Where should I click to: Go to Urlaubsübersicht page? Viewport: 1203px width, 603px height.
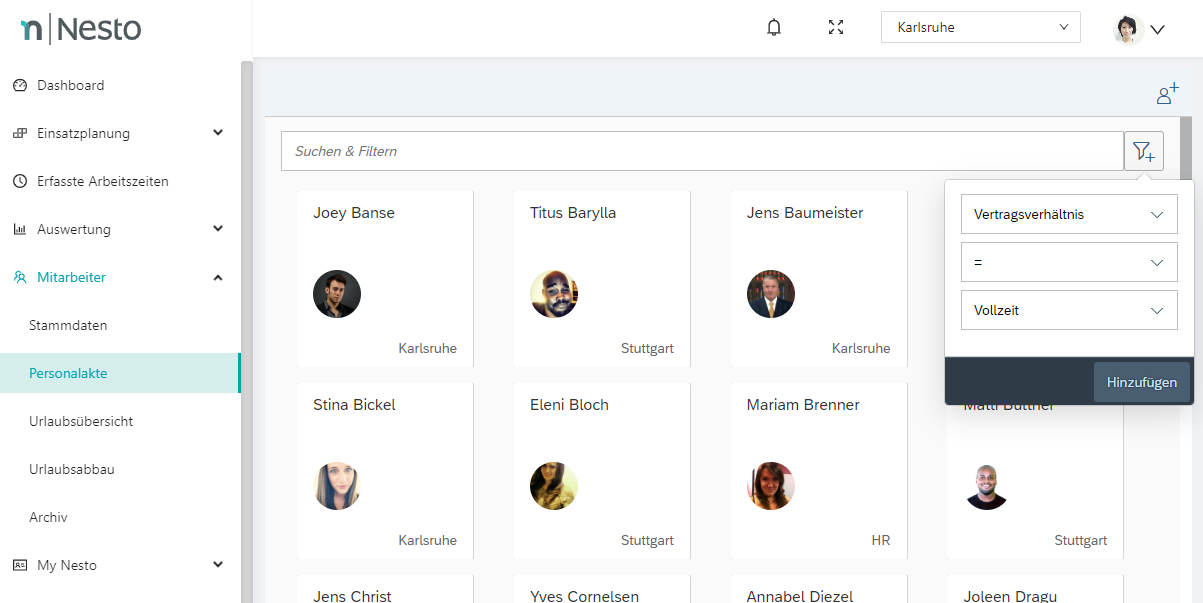click(x=81, y=421)
